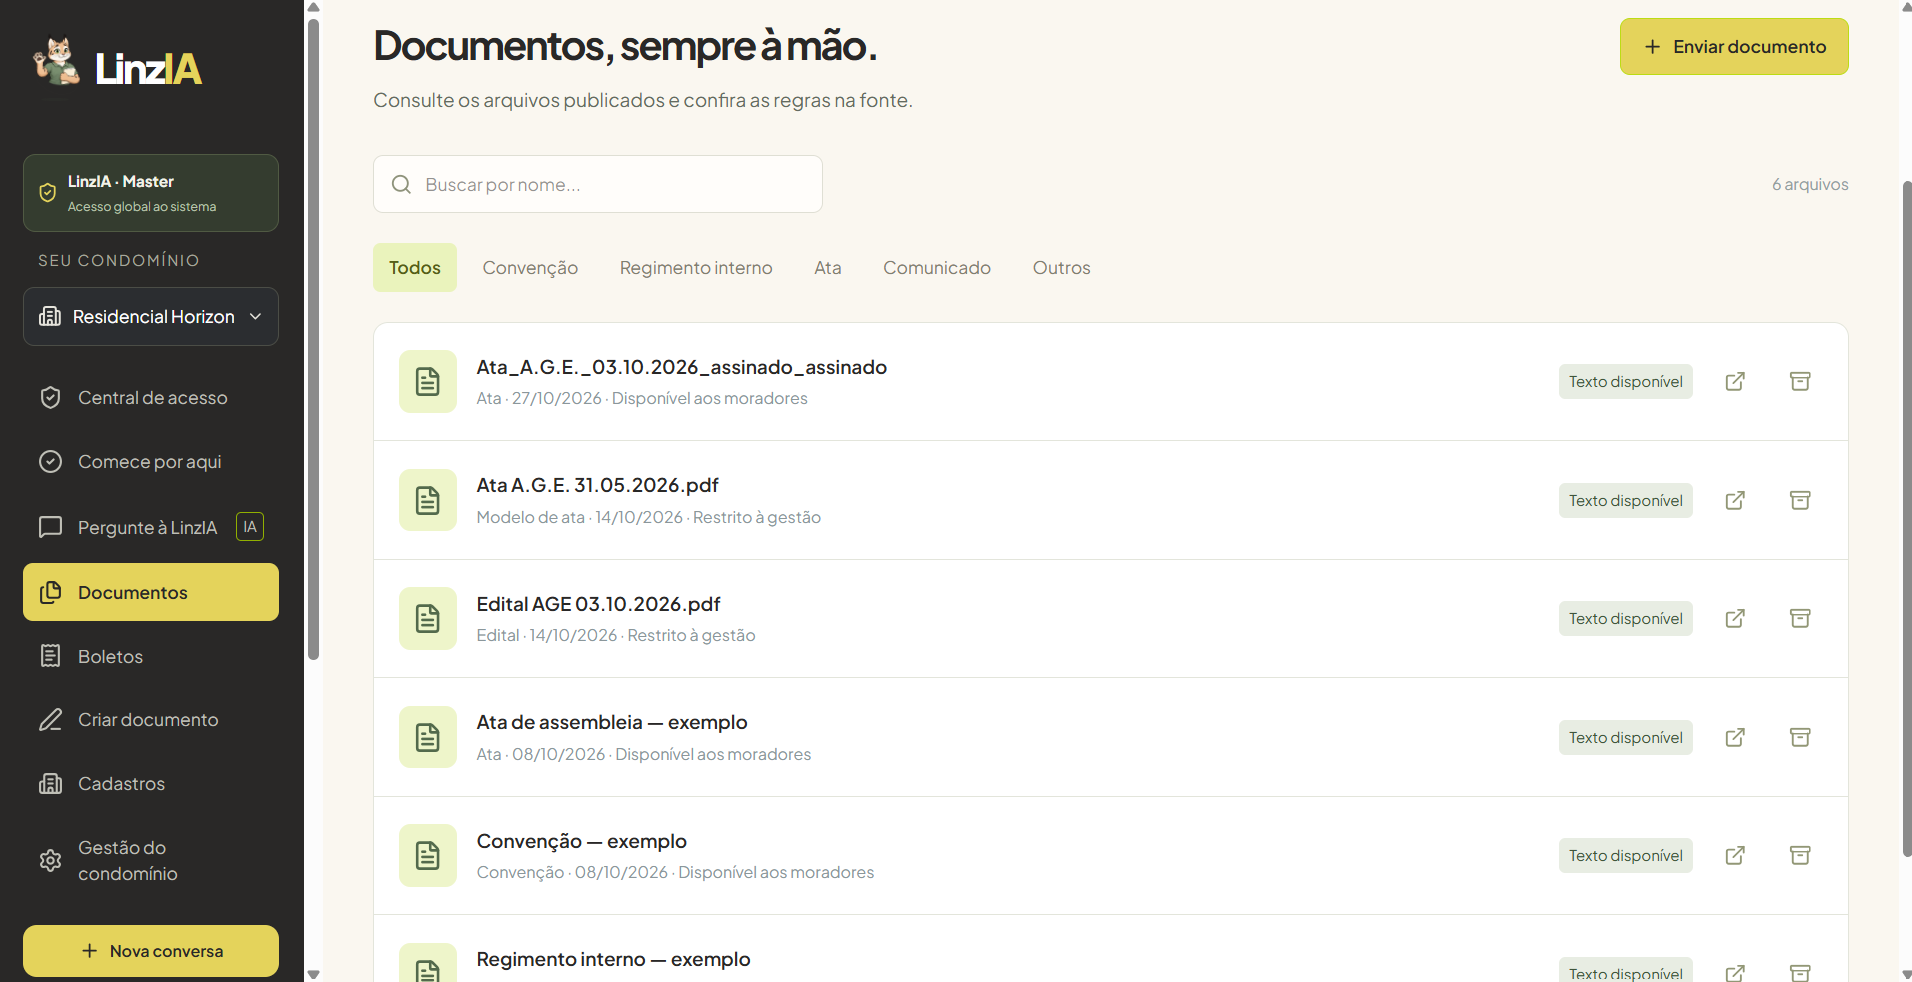Viewport: 1912px width, 982px height.
Task: Click the page scrollbar down arrow
Action: [x=1906, y=974]
